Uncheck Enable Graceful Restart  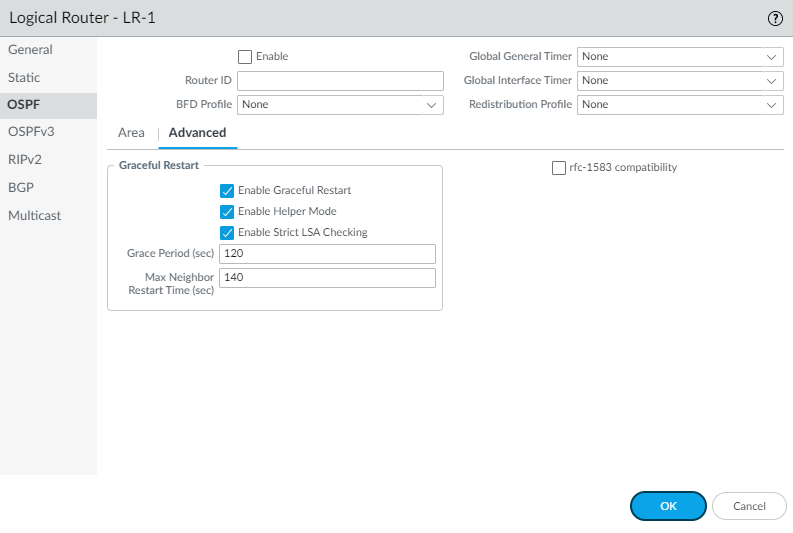(227, 190)
